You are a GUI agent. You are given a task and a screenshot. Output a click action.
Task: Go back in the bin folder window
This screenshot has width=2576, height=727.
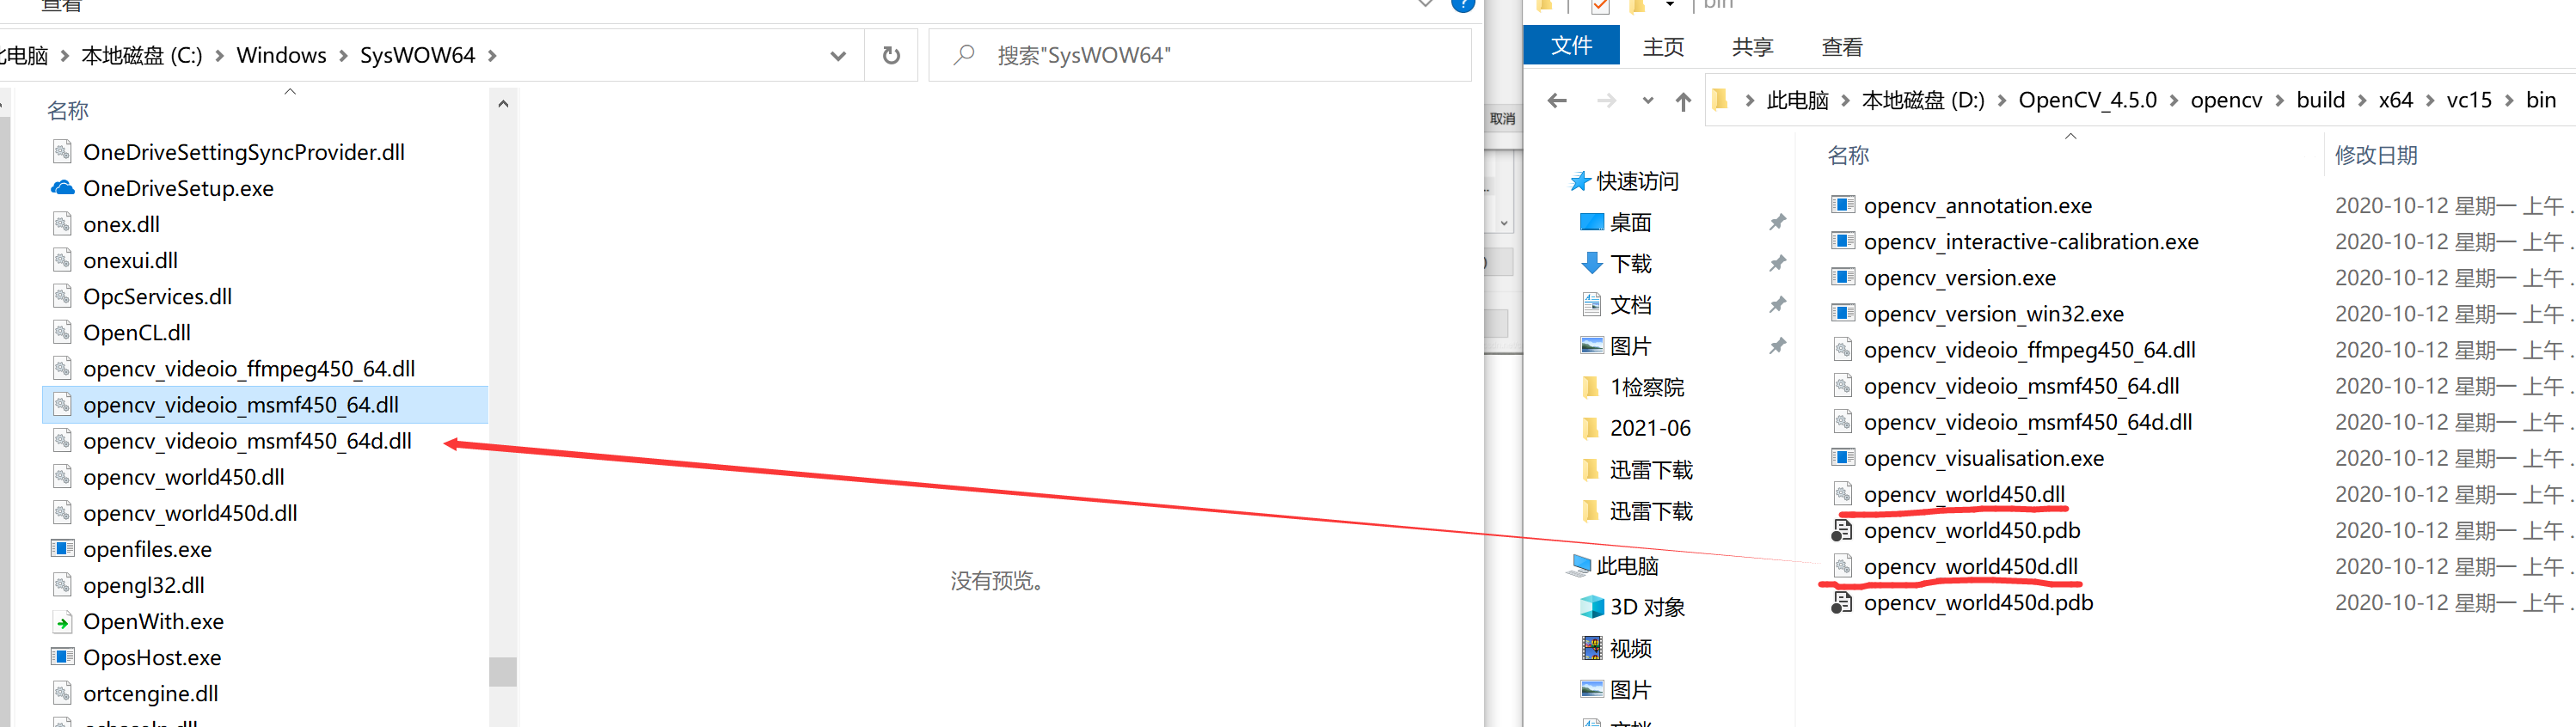tap(1557, 100)
